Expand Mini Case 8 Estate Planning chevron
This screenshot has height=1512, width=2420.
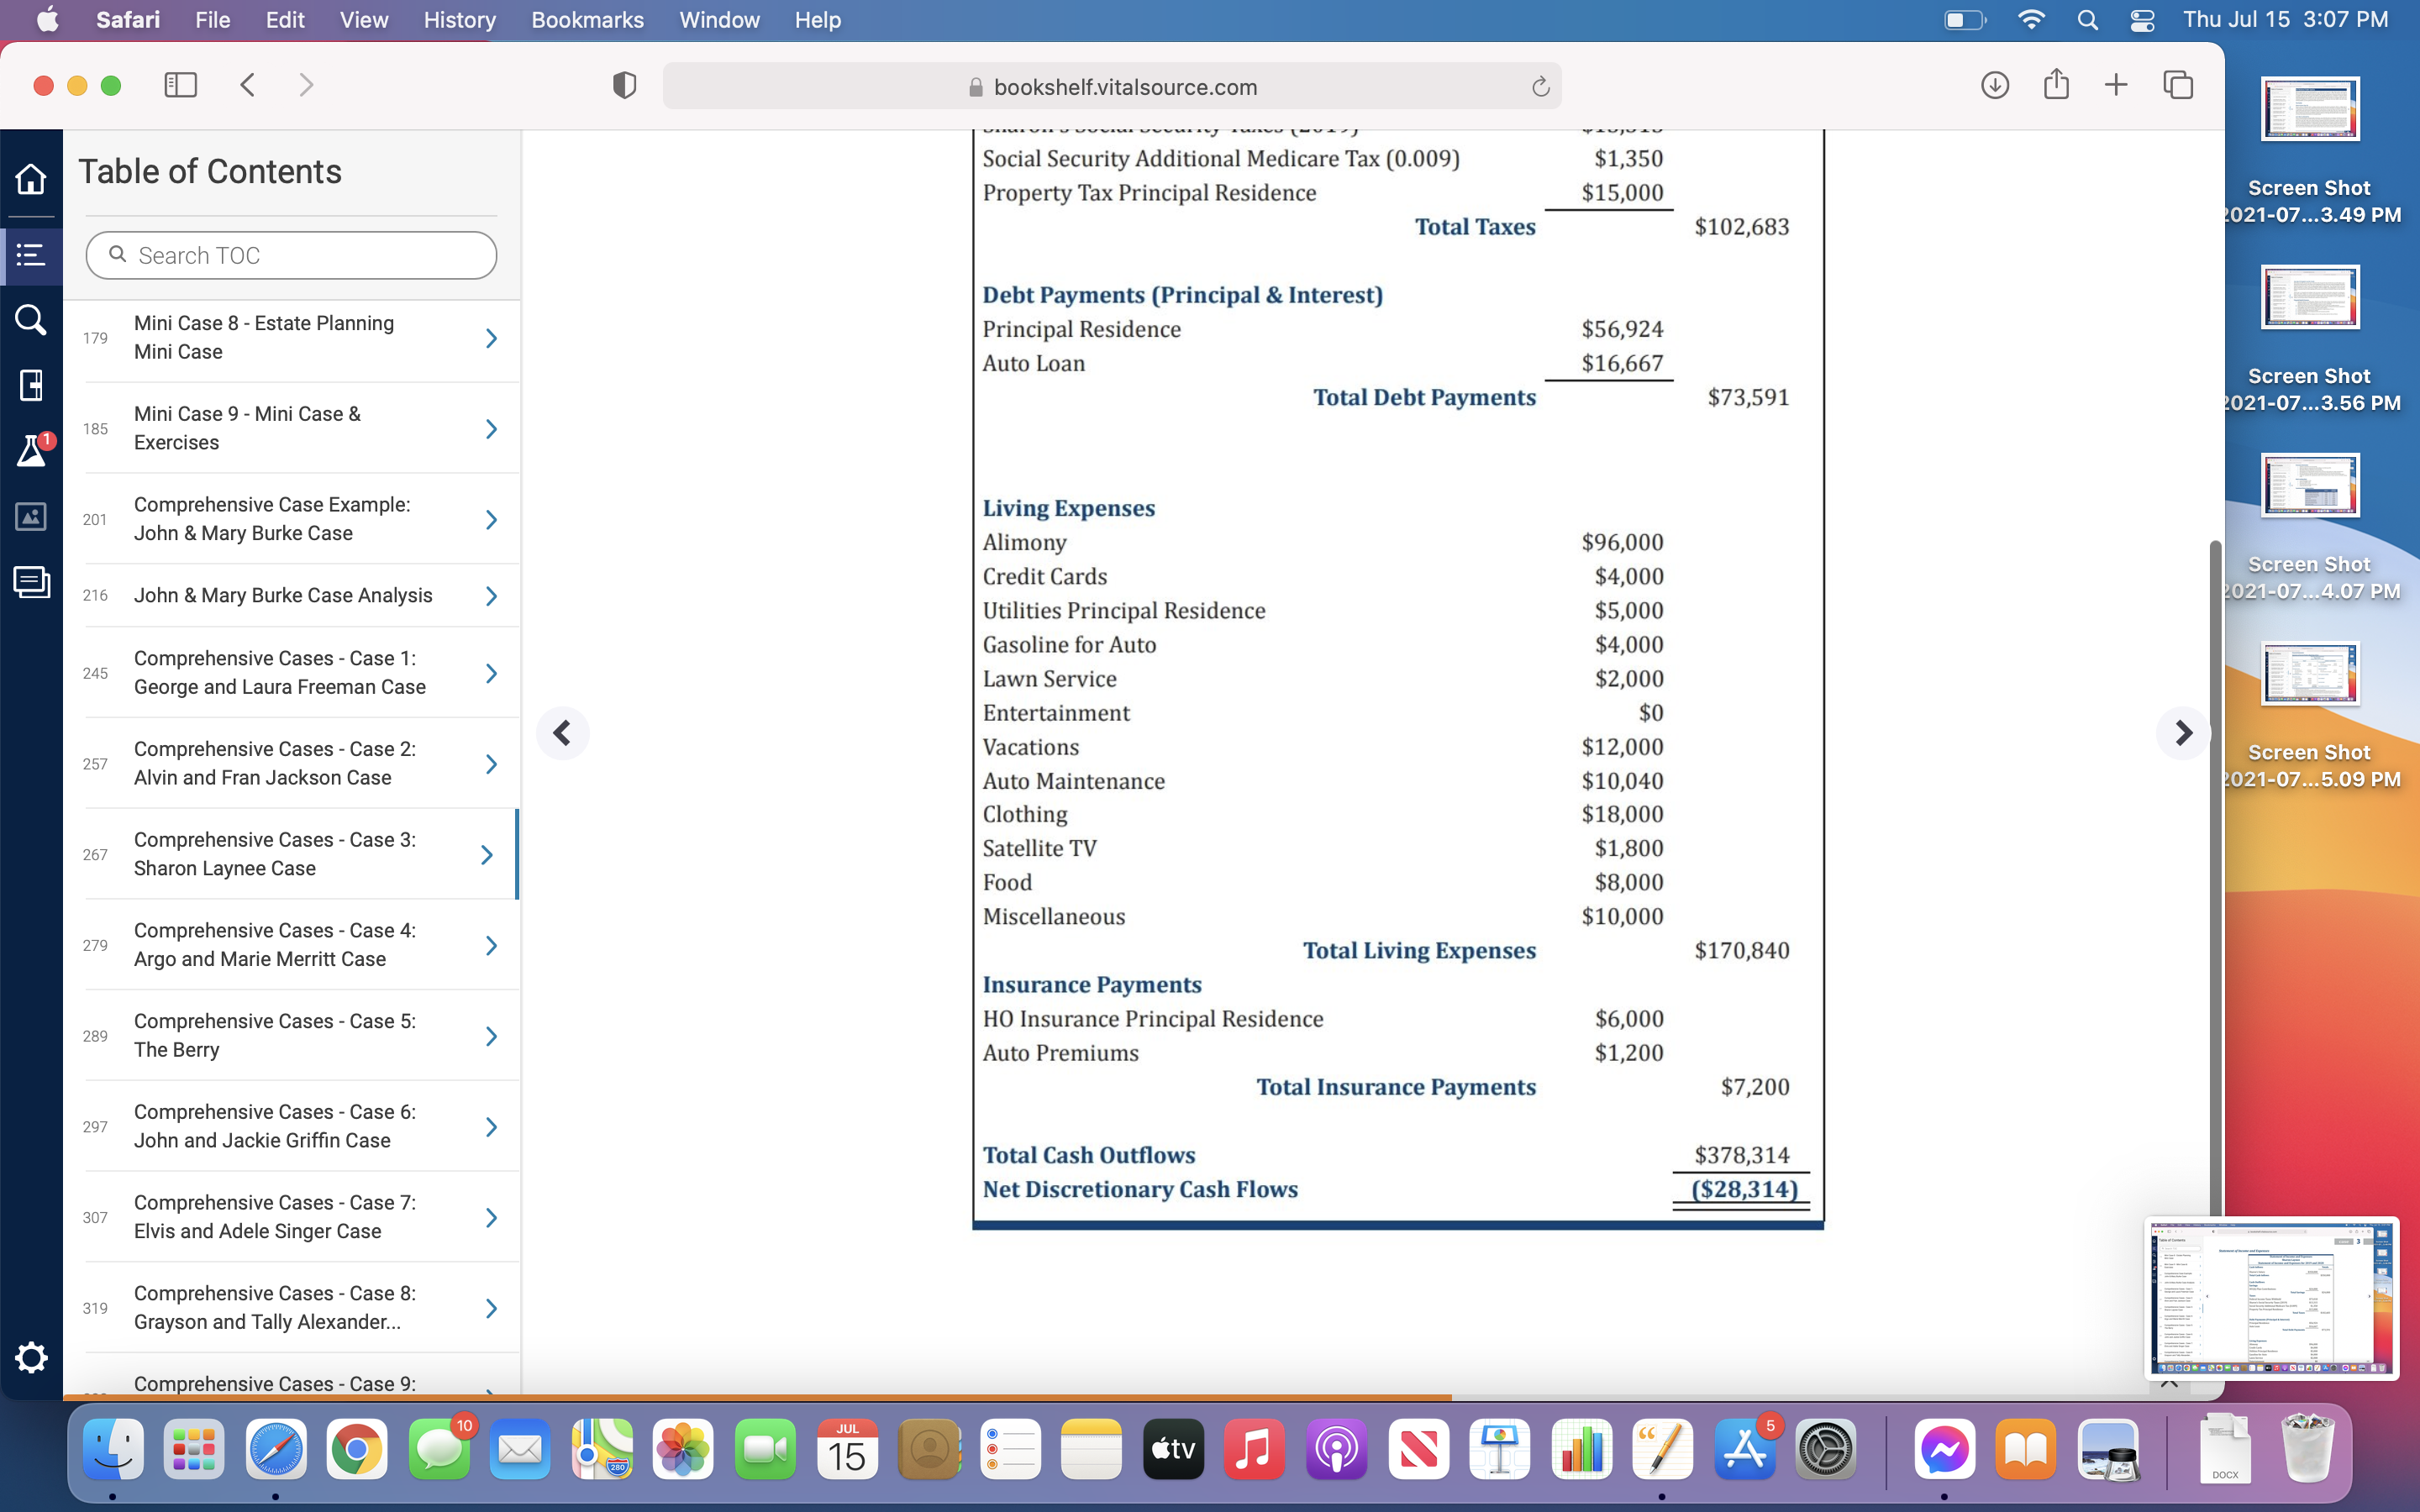click(x=491, y=338)
